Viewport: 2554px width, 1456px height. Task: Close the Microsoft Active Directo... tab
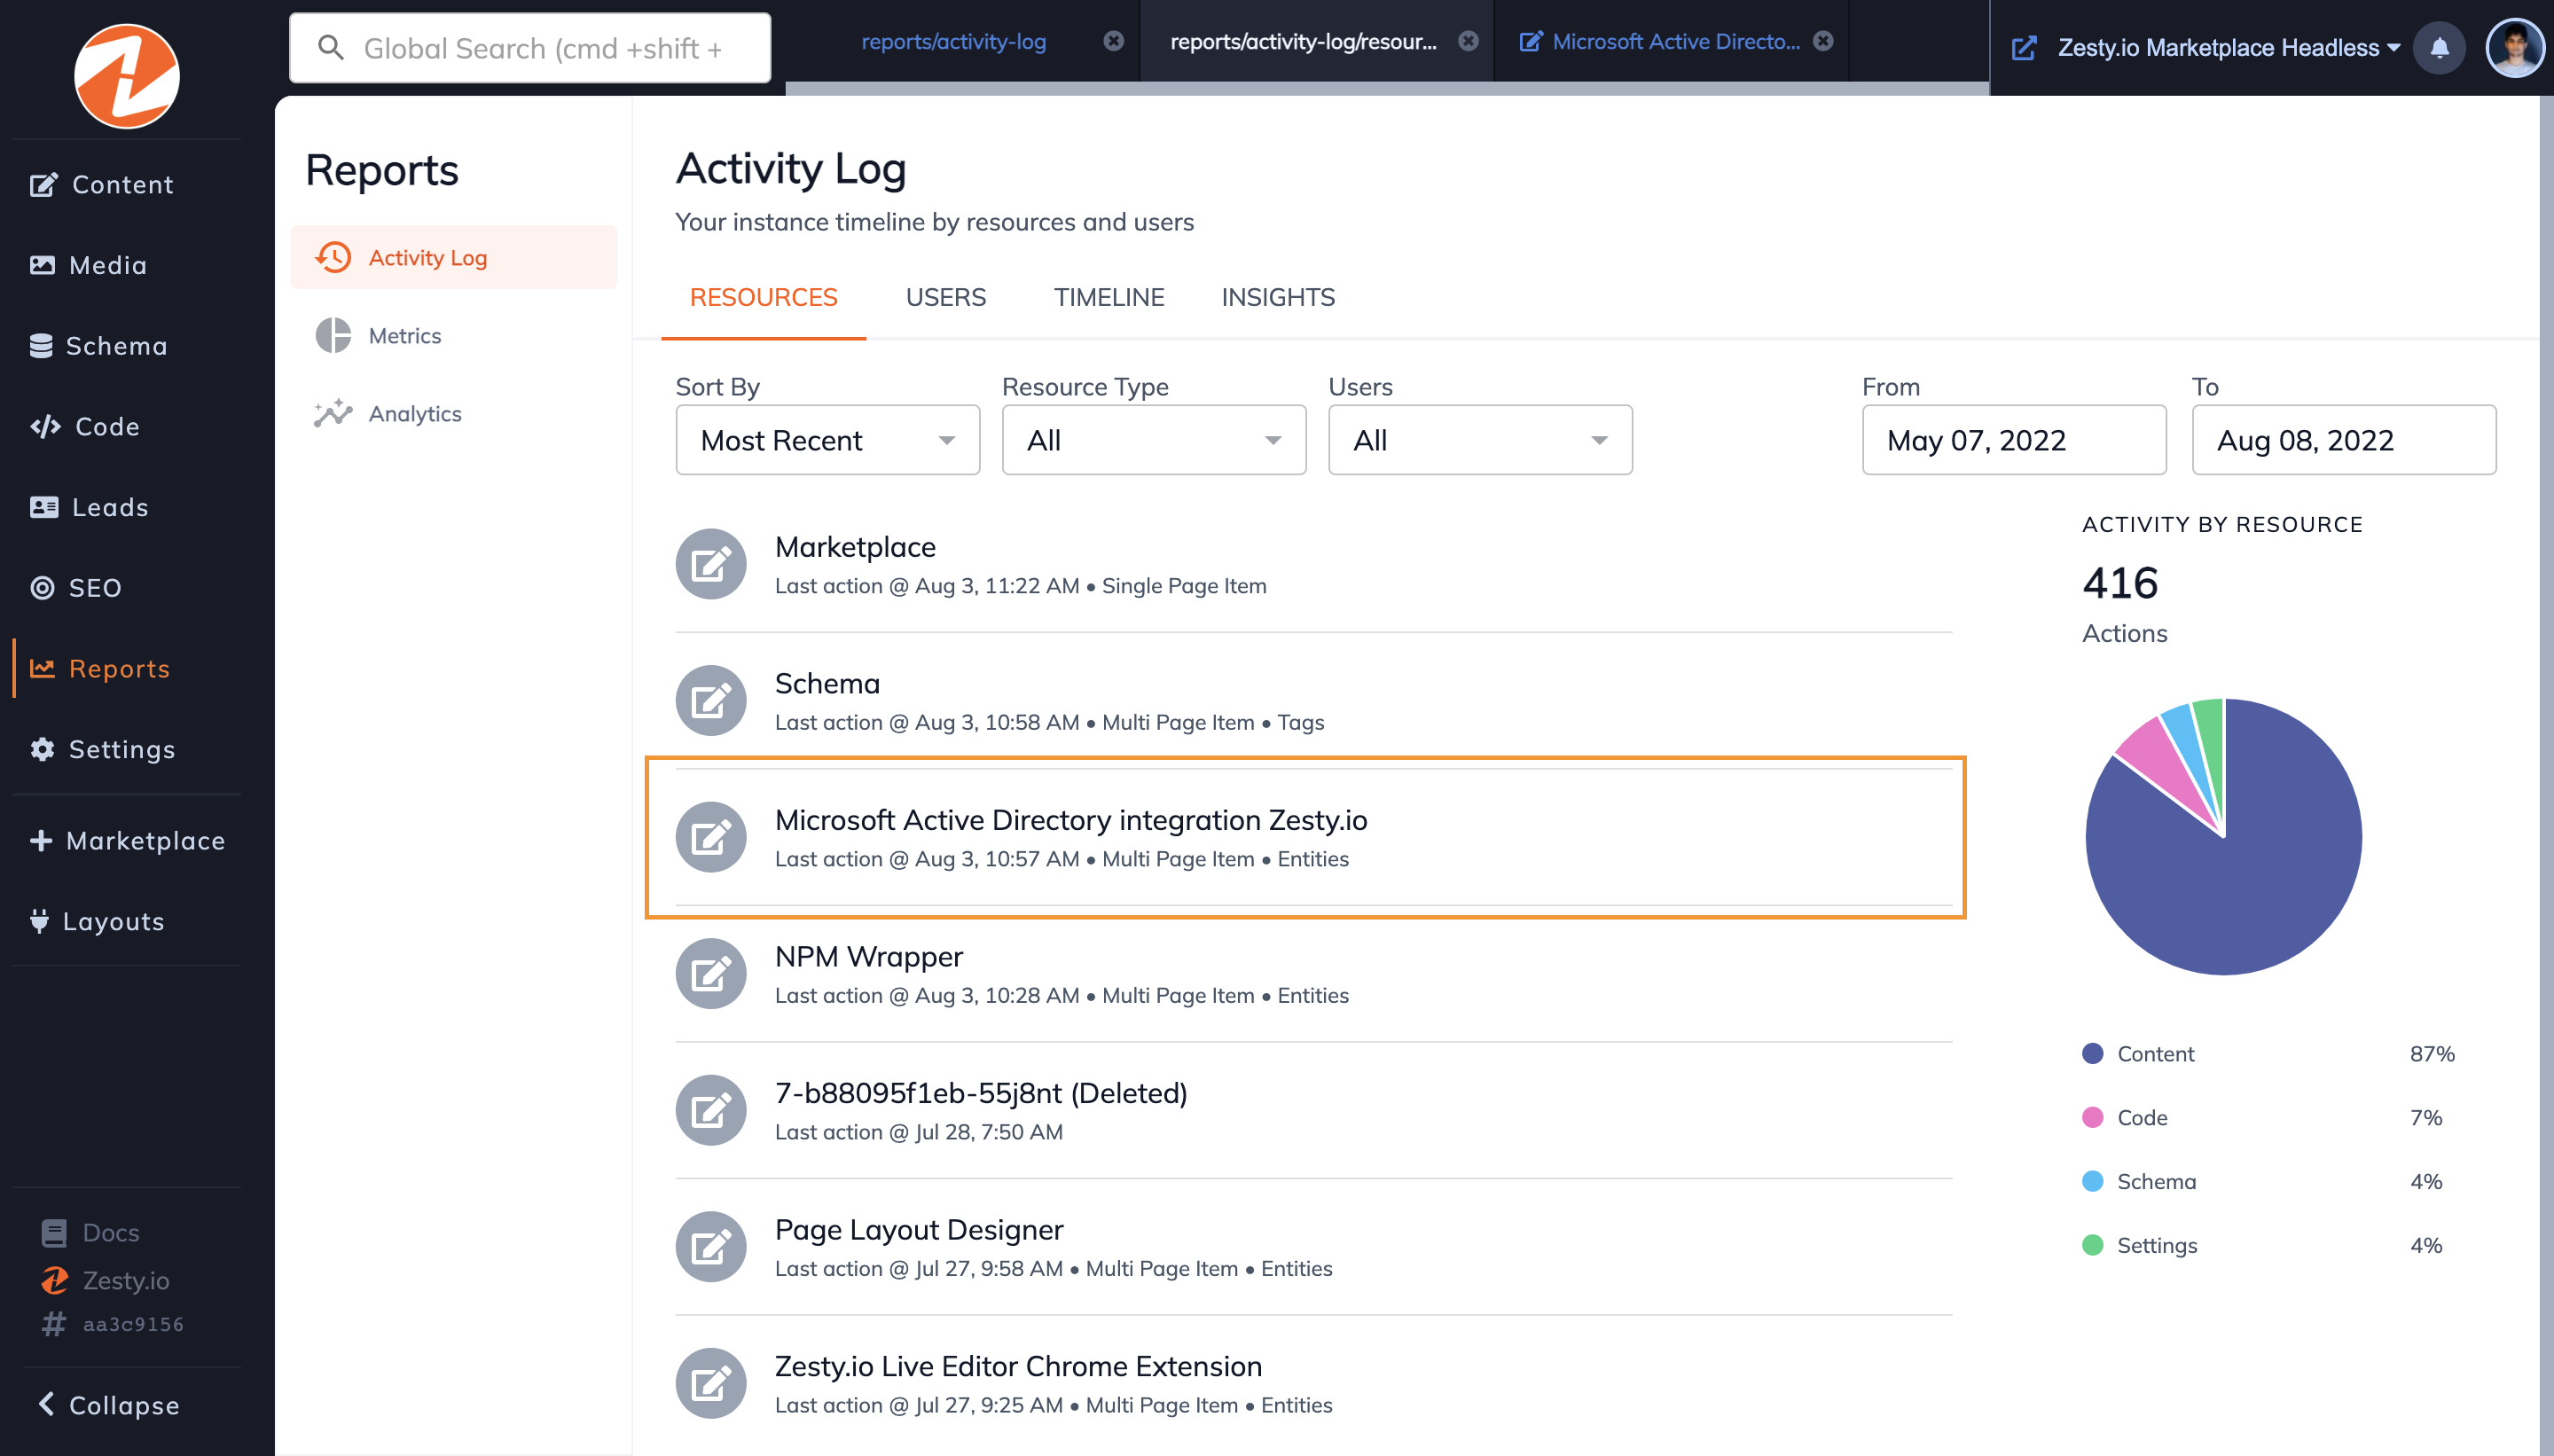1823,41
